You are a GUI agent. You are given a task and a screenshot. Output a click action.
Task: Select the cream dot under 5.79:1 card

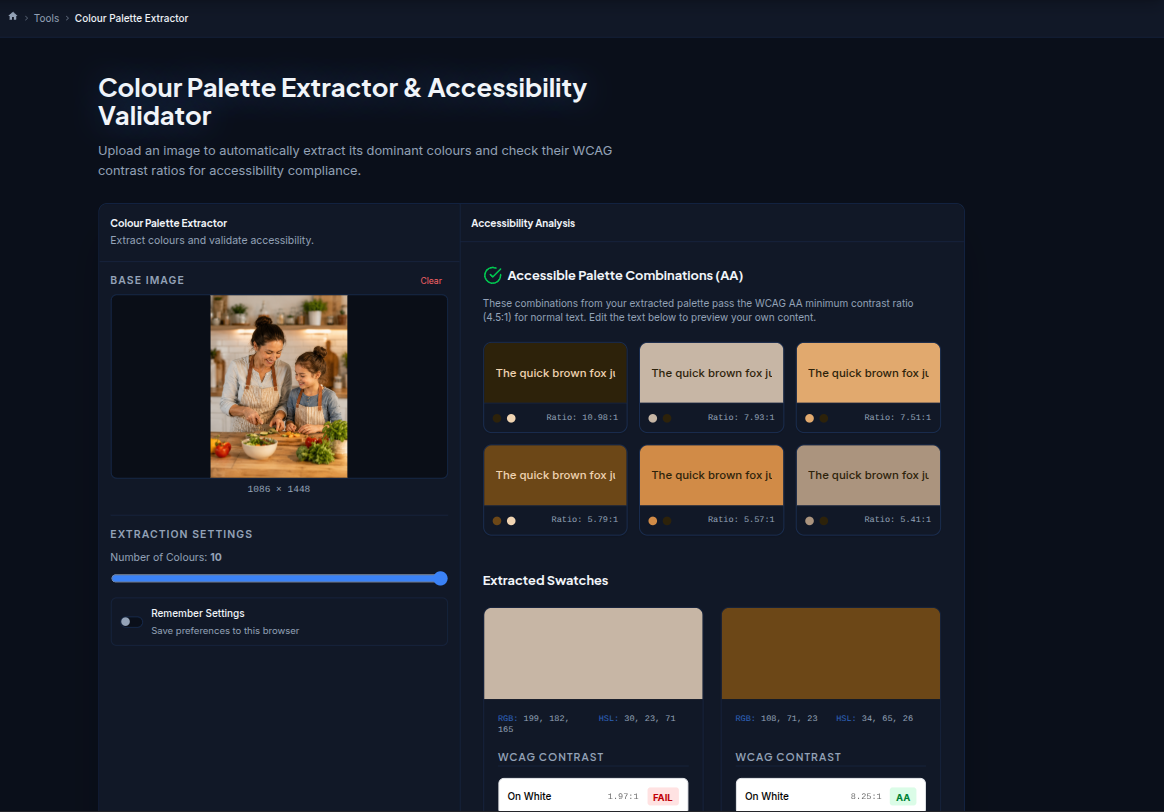pyautogui.click(x=511, y=520)
